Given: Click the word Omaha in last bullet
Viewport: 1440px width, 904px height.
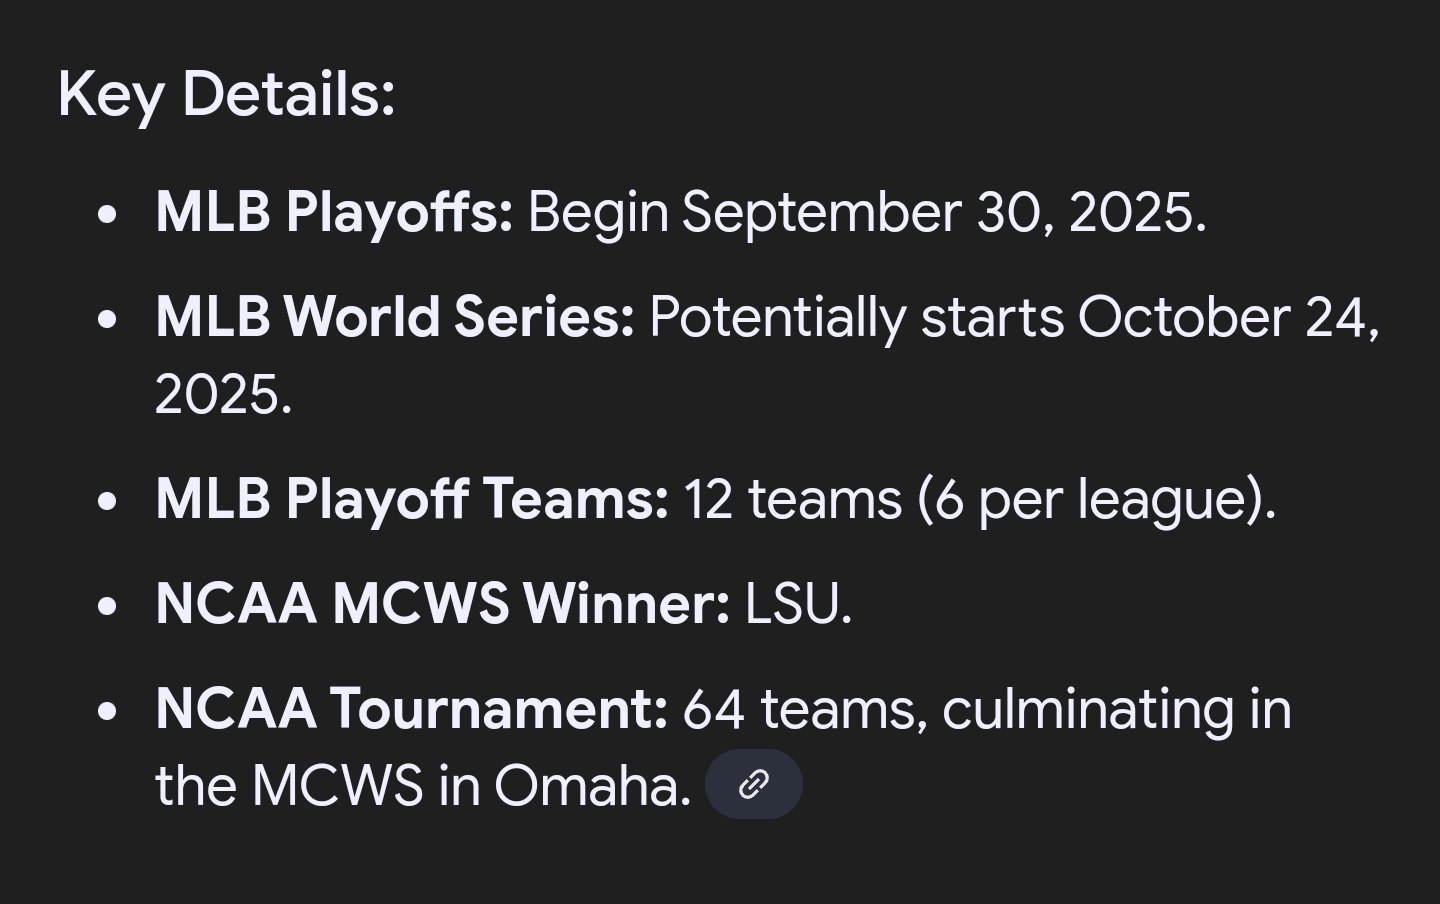Looking at the screenshot, I should click(592, 786).
